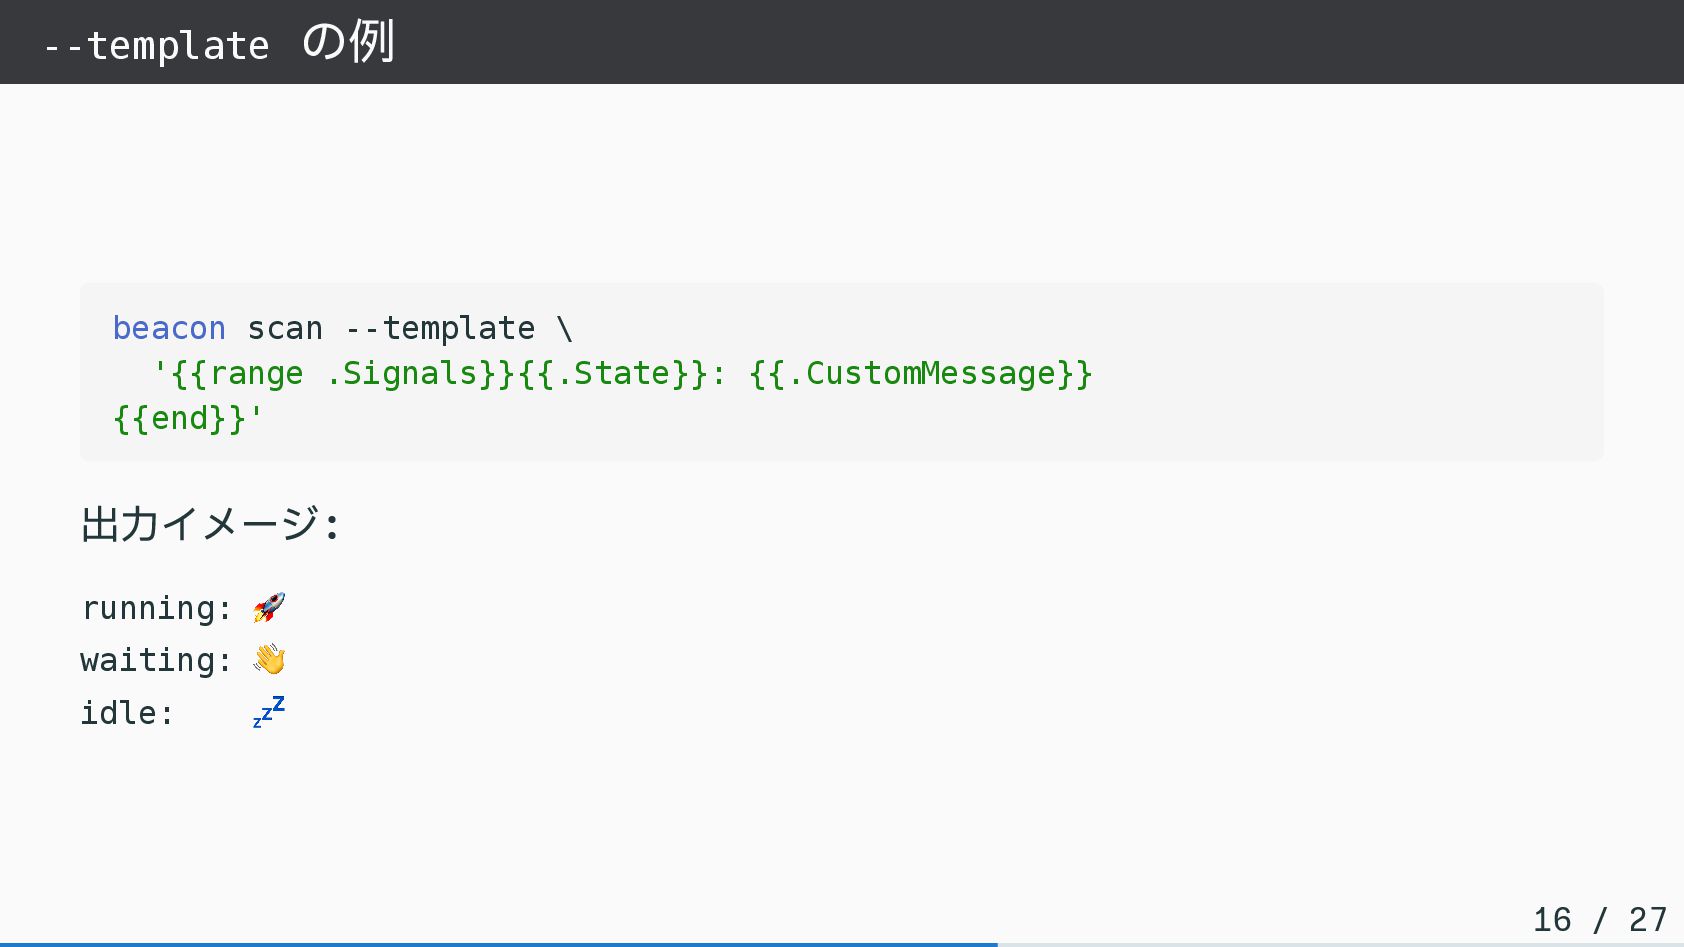1684x947 pixels.
Task: Click the unfilled part of the progress bar
Action: (x=1340, y=943)
